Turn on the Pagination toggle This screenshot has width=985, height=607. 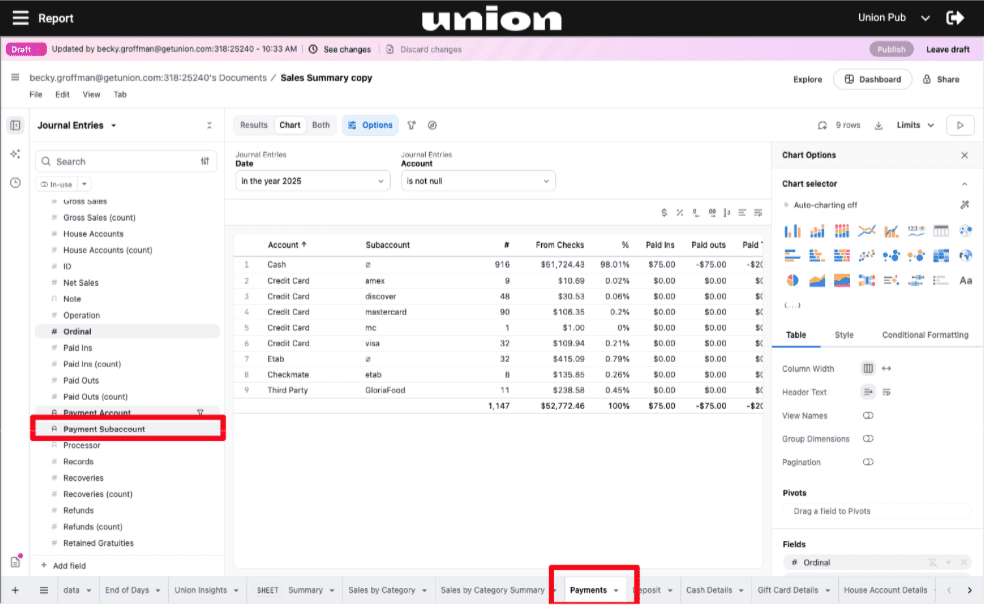[x=868, y=462]
